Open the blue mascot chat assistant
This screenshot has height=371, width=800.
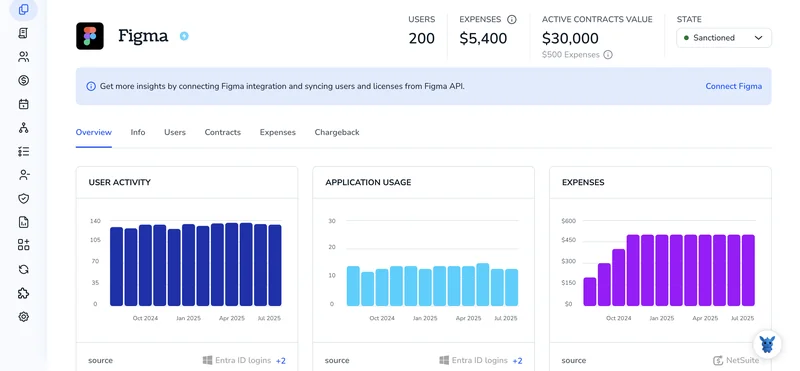coord(767,344)
